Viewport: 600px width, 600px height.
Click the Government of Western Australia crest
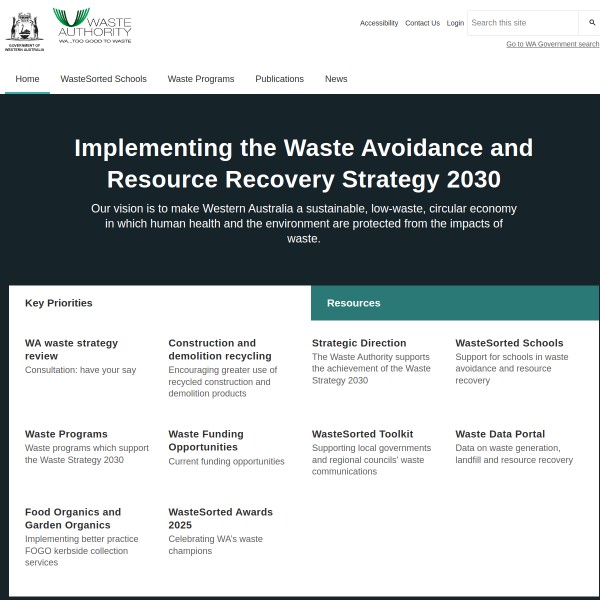pyautogui.click(x=24, y=29)
